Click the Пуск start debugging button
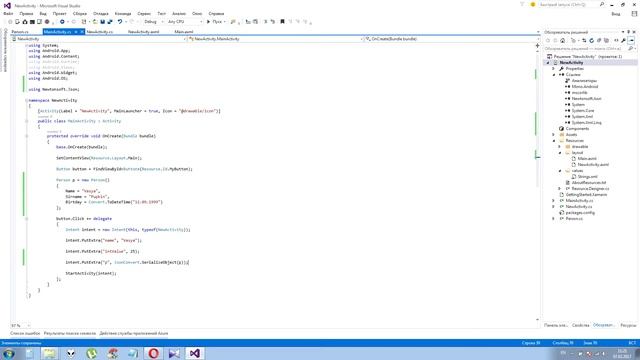Viewport: 640px width, 360px height. [216, 22]
